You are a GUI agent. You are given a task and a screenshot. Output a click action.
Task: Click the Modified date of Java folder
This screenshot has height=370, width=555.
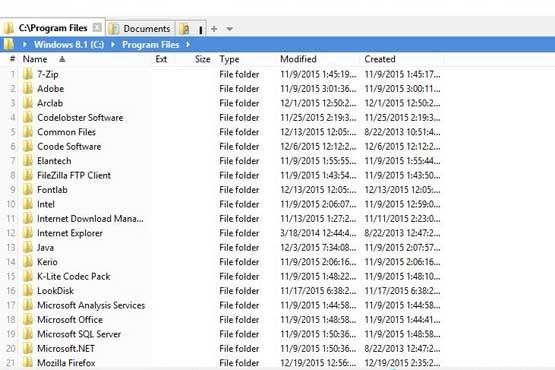click(x=318, y=247)
